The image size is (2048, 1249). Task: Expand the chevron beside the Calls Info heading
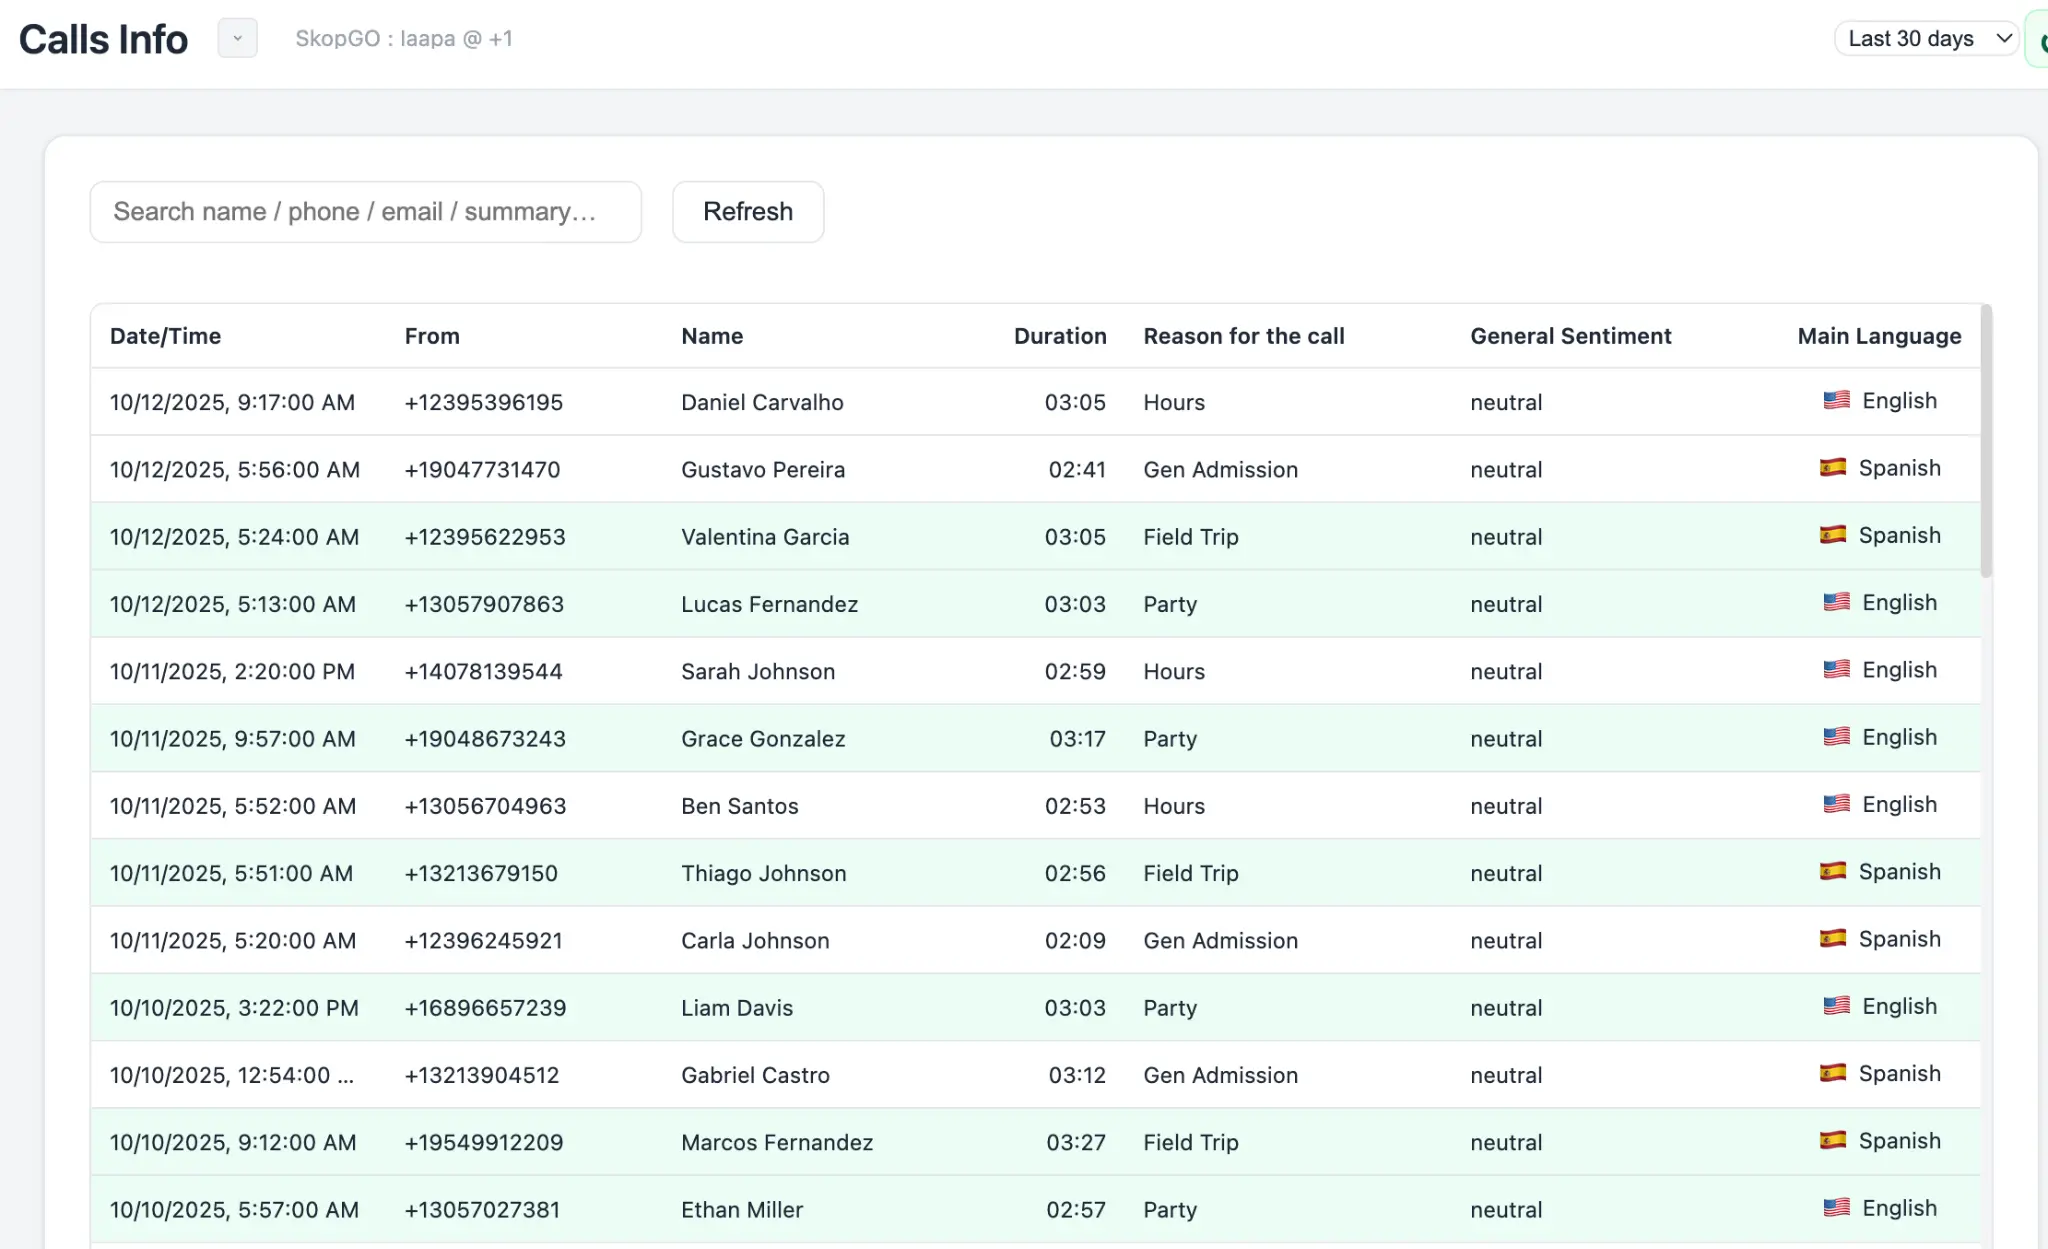coord(237,38)
